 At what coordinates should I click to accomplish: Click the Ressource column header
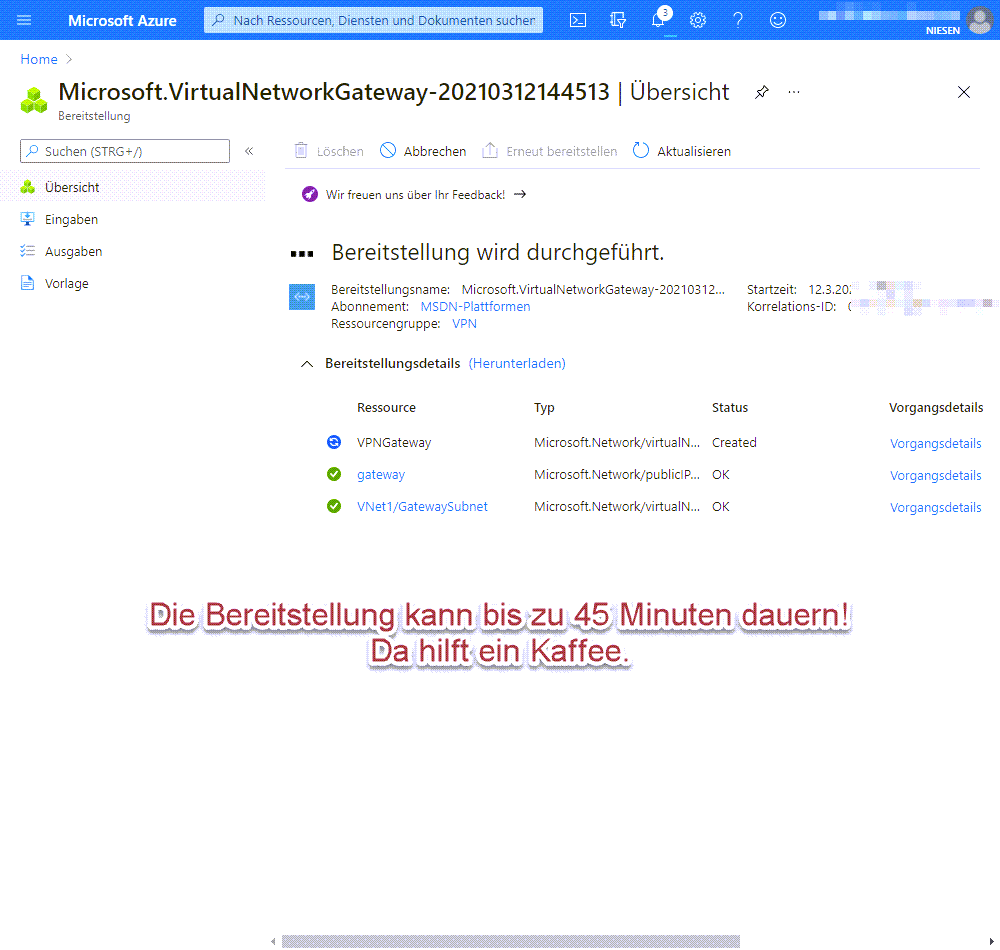(386, 408)
